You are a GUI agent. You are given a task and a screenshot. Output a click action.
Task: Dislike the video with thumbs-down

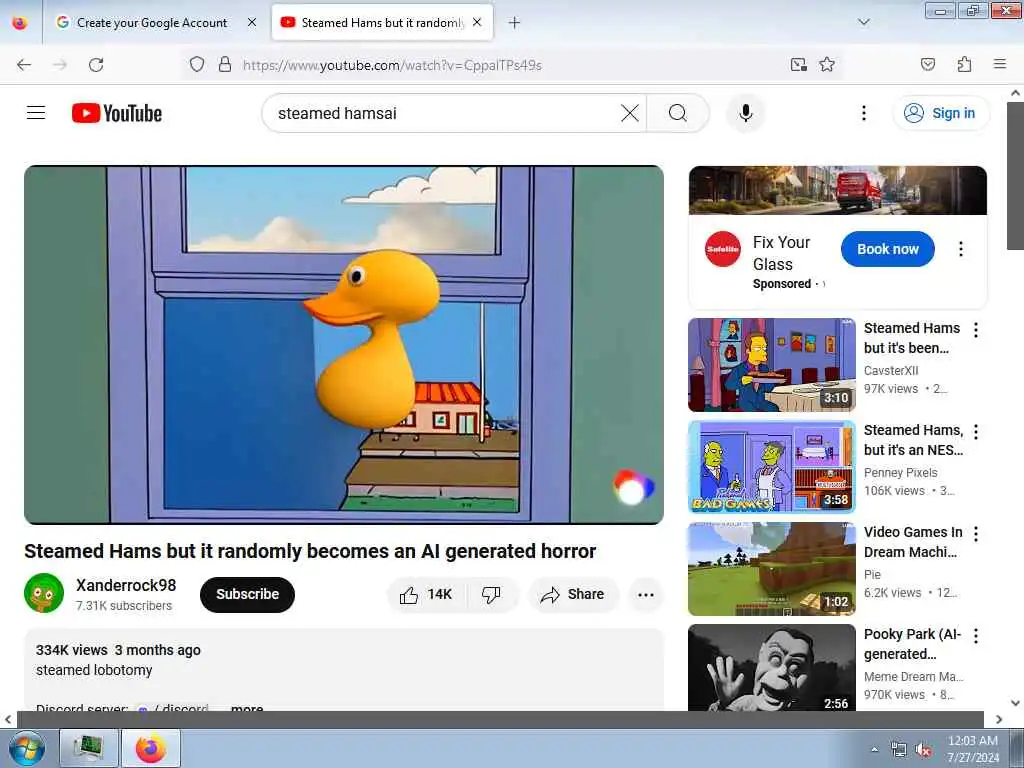pos(492,594)
